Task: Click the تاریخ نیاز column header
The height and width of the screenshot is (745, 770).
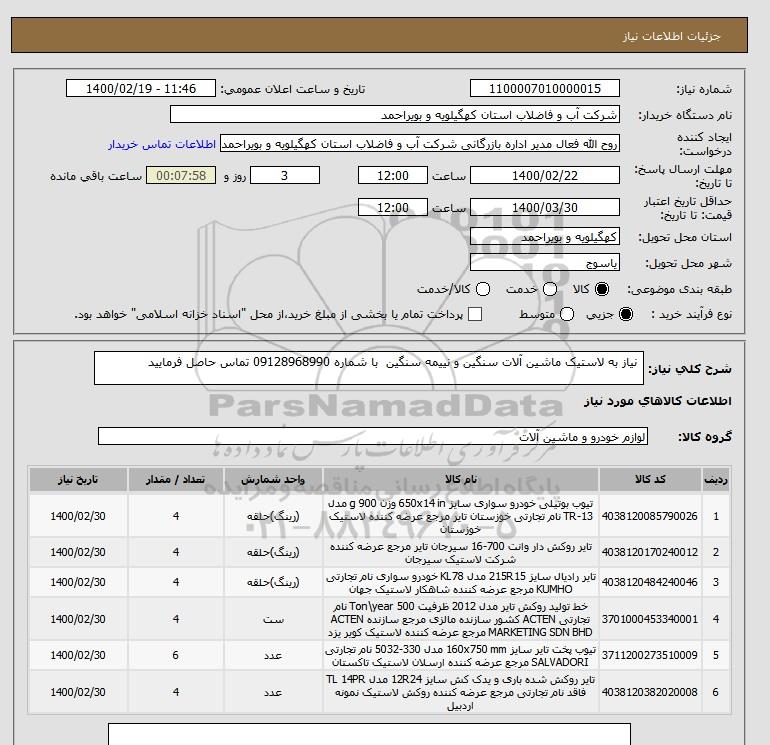Action: [78, 479]
